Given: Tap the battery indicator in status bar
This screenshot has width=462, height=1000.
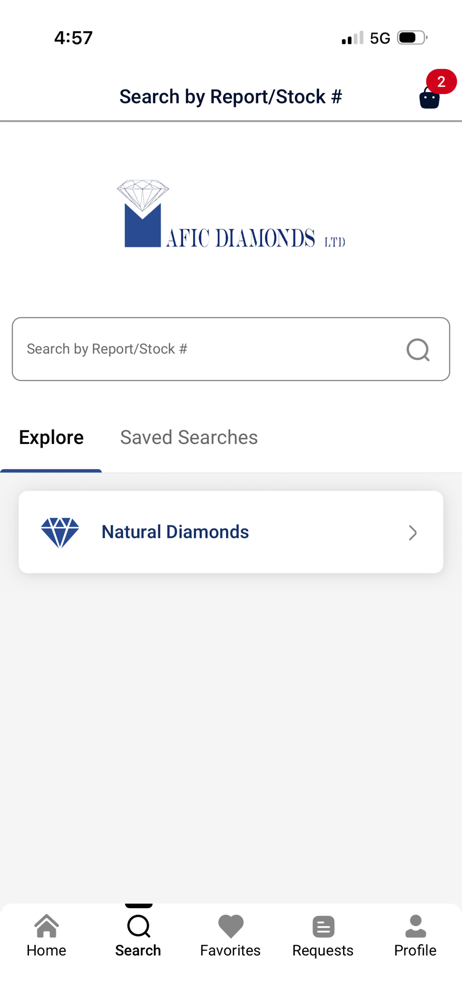Looking at the screenshot, I should coord(412,38).
